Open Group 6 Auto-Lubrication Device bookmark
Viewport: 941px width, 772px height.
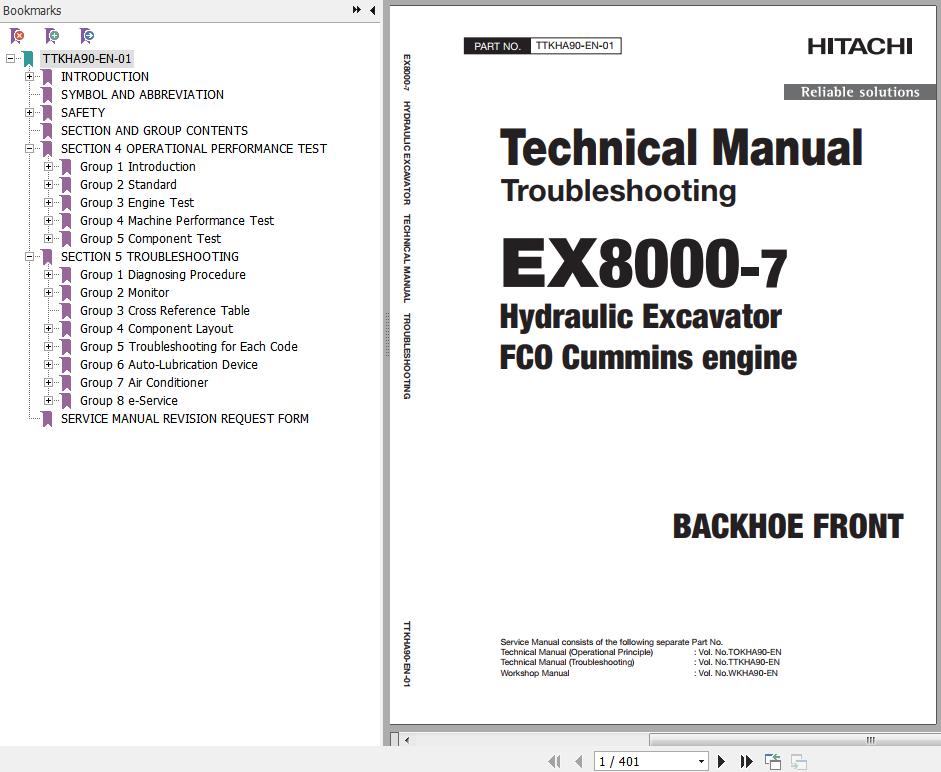point(169,365)
